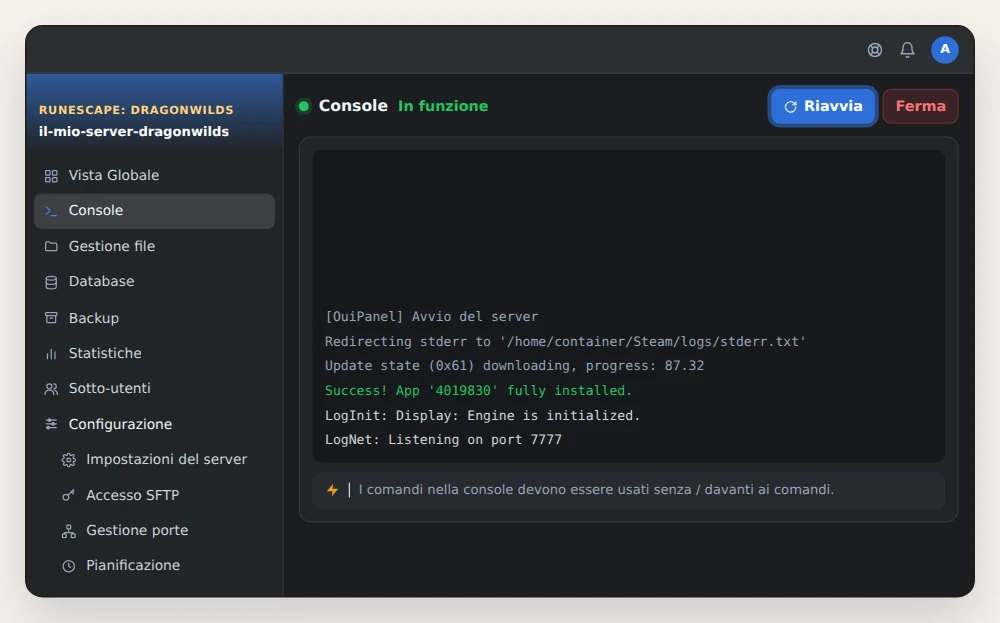1000x623 pixels.
Task: Collapse the Configurazione section
Action: point(154,424)
